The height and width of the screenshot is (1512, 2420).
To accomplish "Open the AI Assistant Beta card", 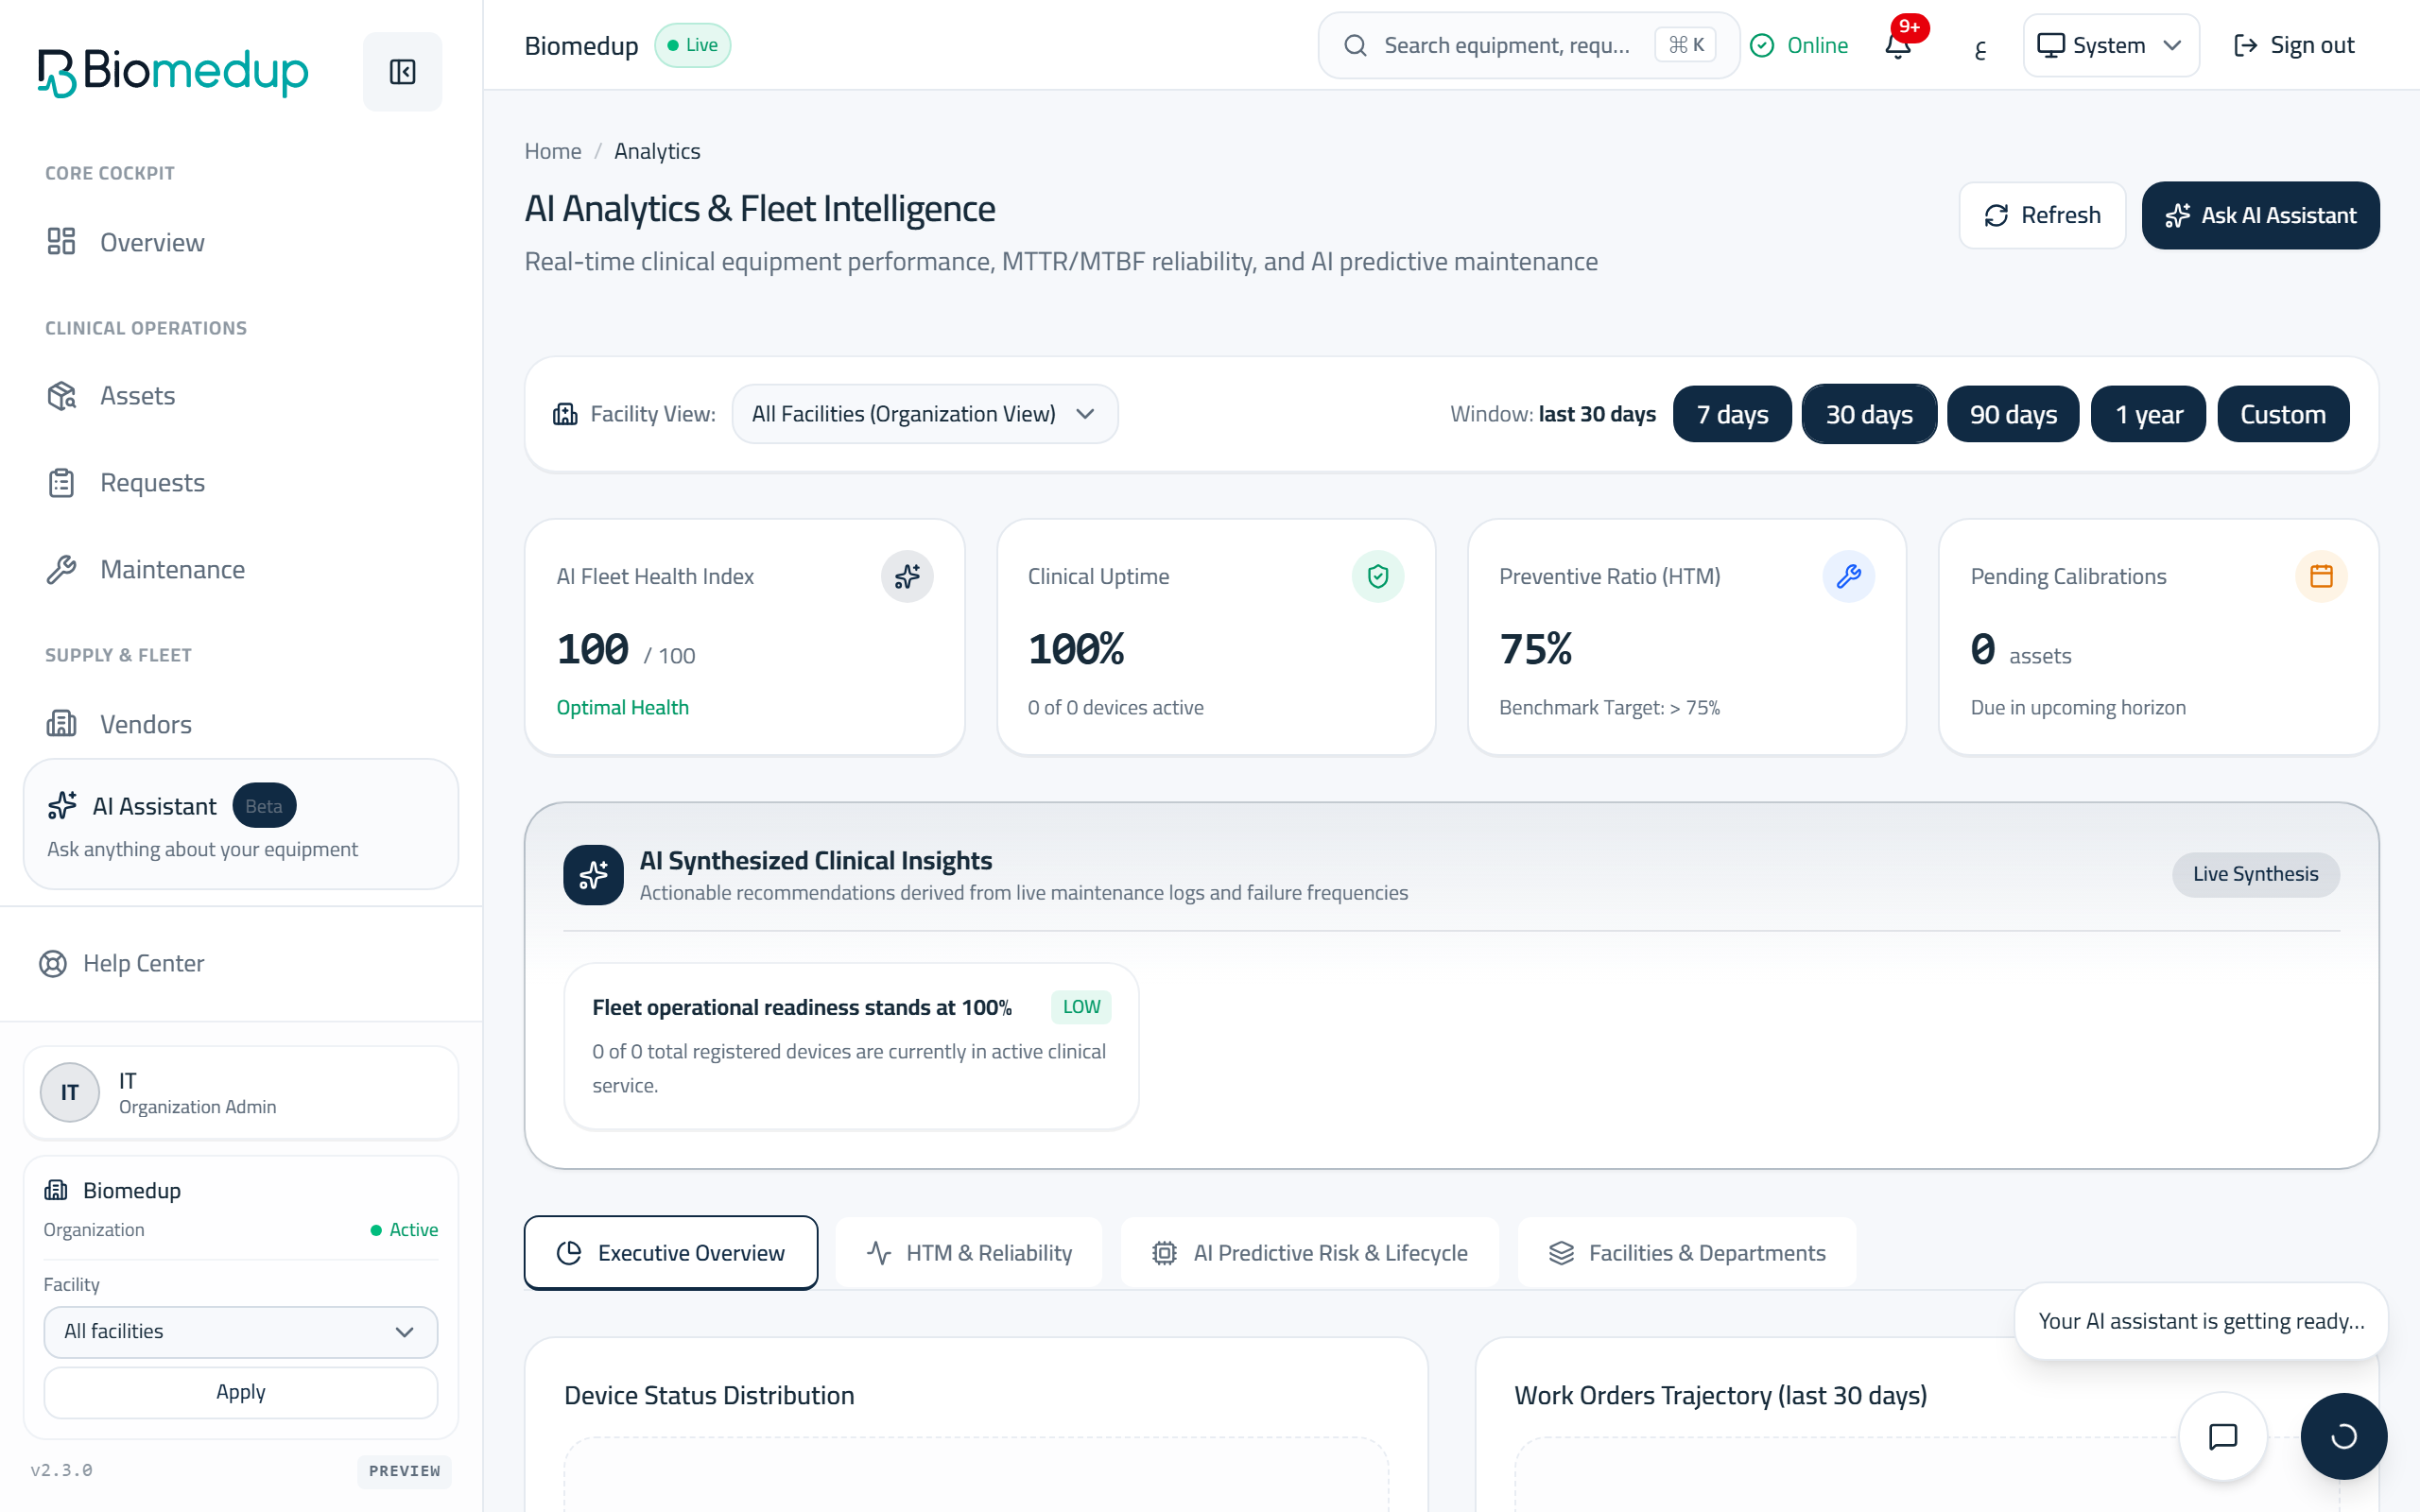I will (x=240, y=825).
